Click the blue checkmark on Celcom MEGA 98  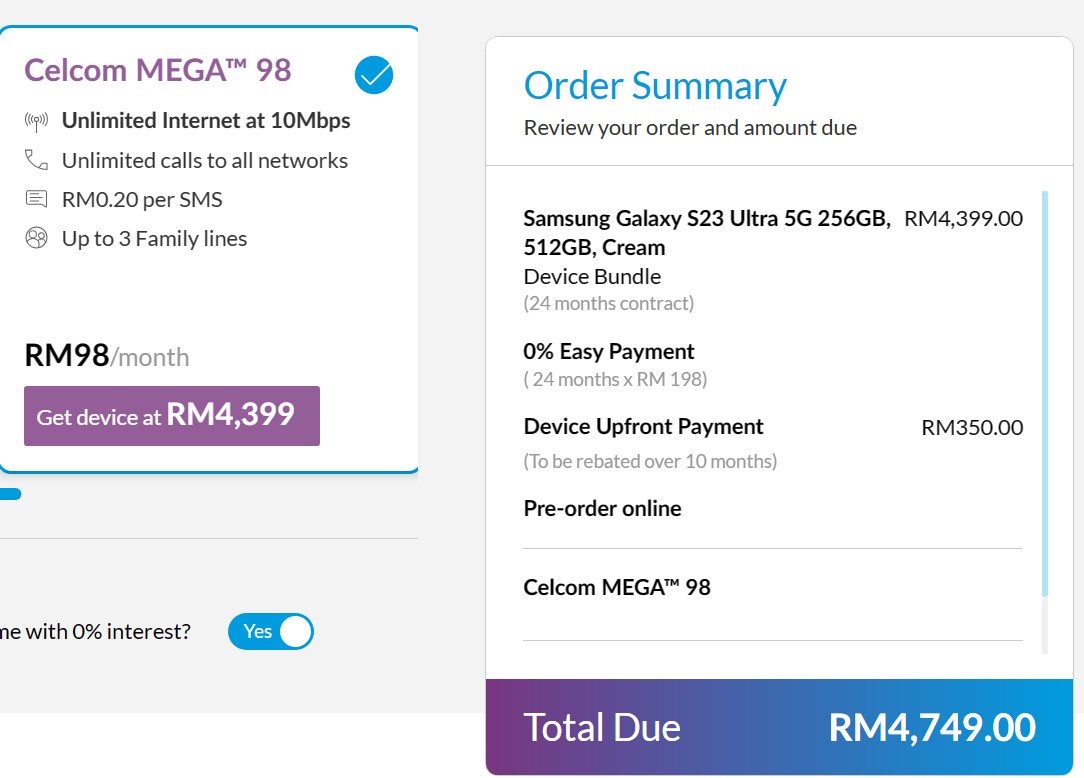tap(374, 75)
